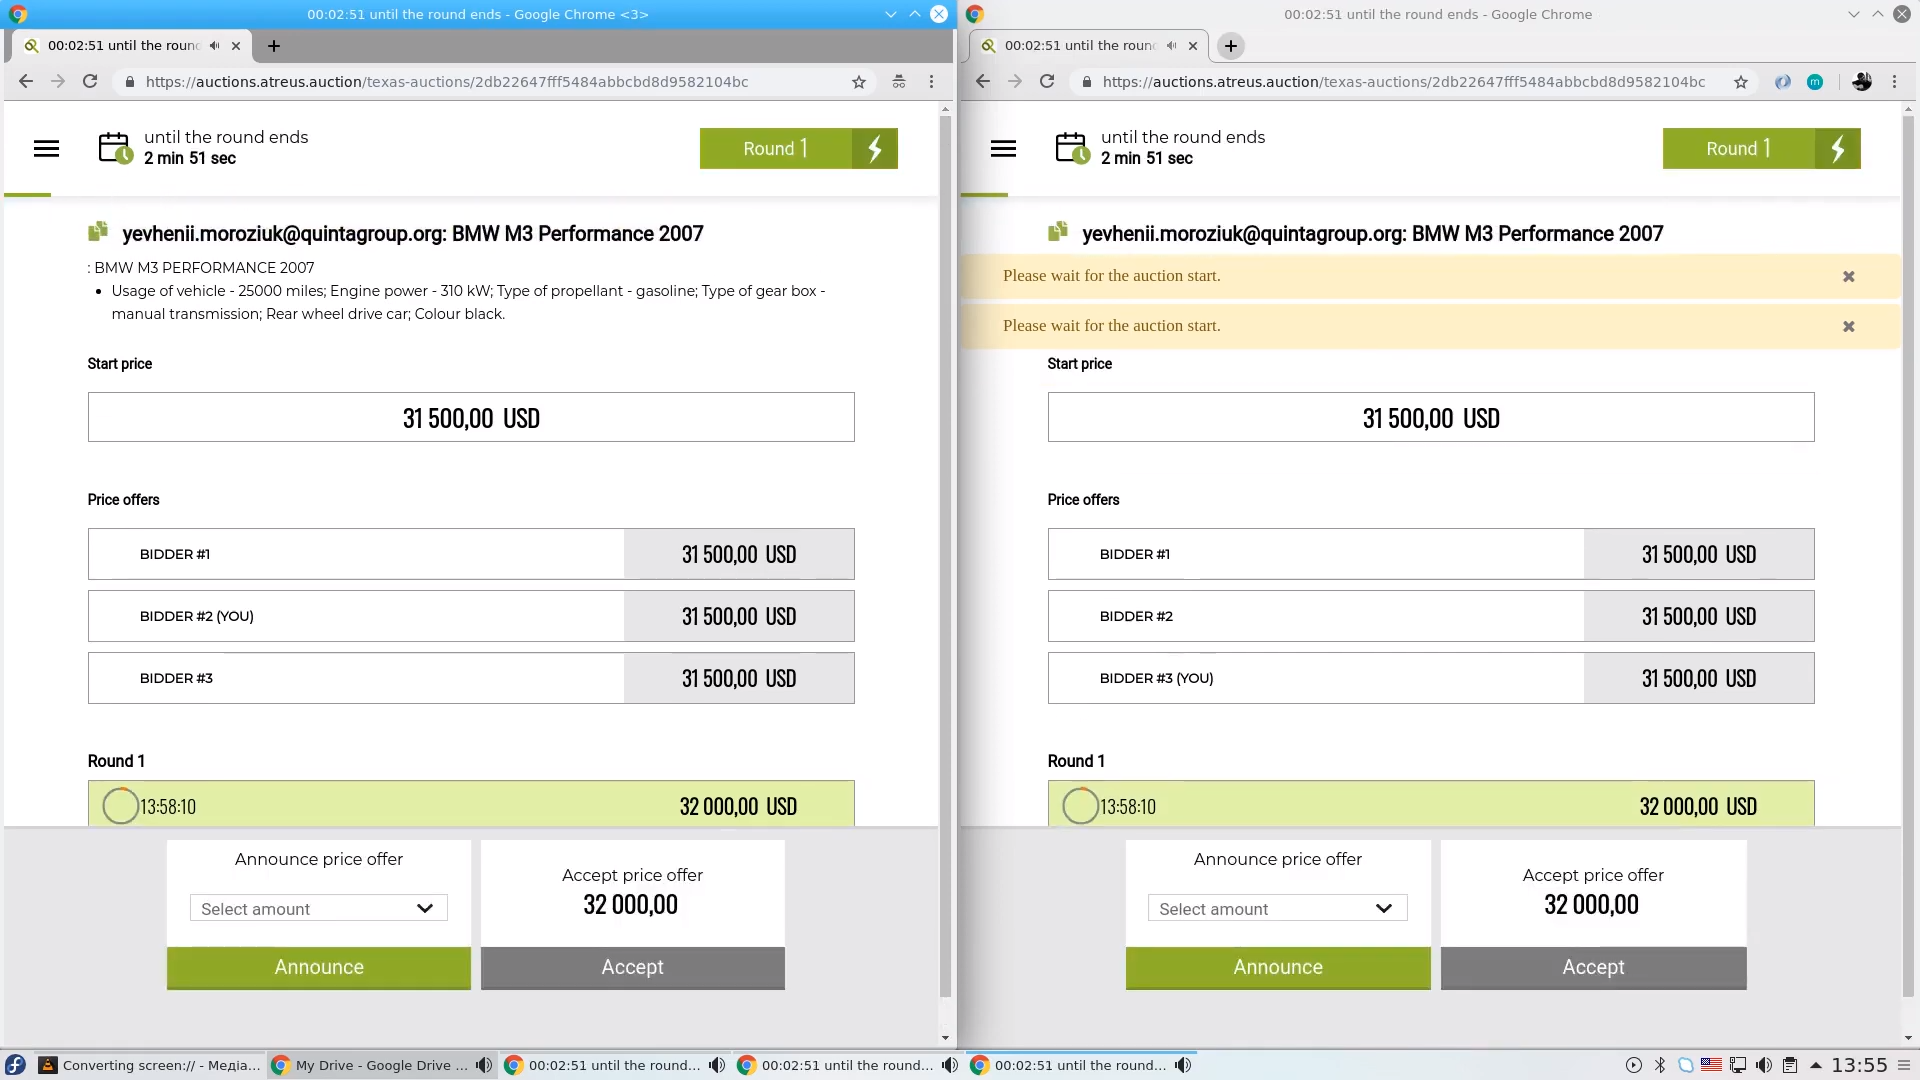Mute audio on right browser tab
This screenshot has width=1920, height=1080.
click(x=1171, y=46)
